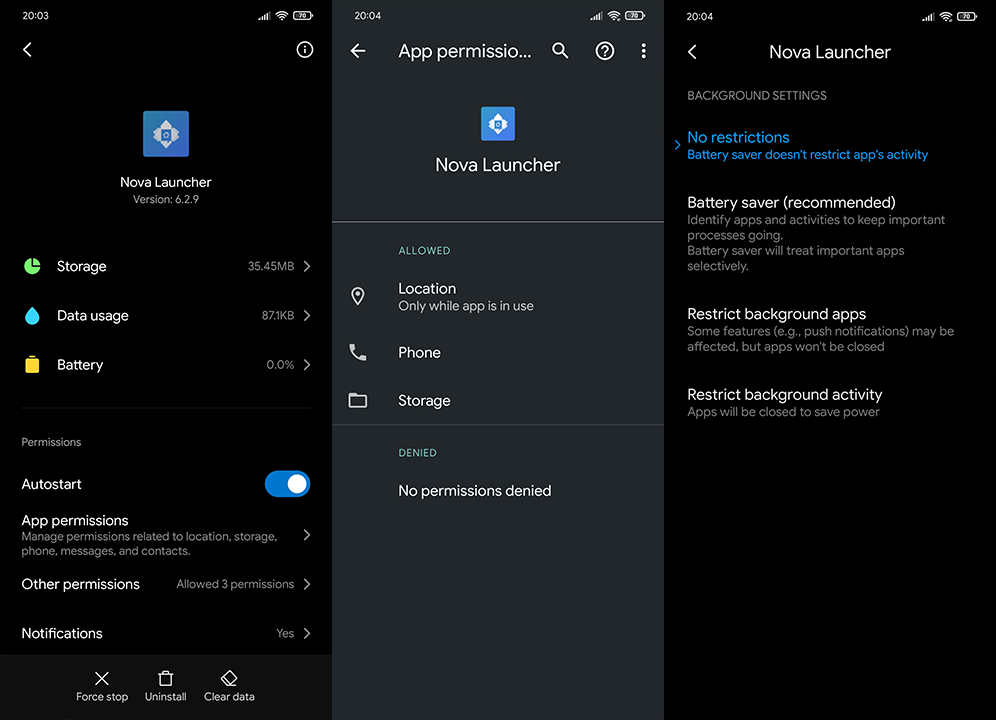Tap the Phone handset icon
This screenshot has height=720, width=996.
[x=358, y=352]
